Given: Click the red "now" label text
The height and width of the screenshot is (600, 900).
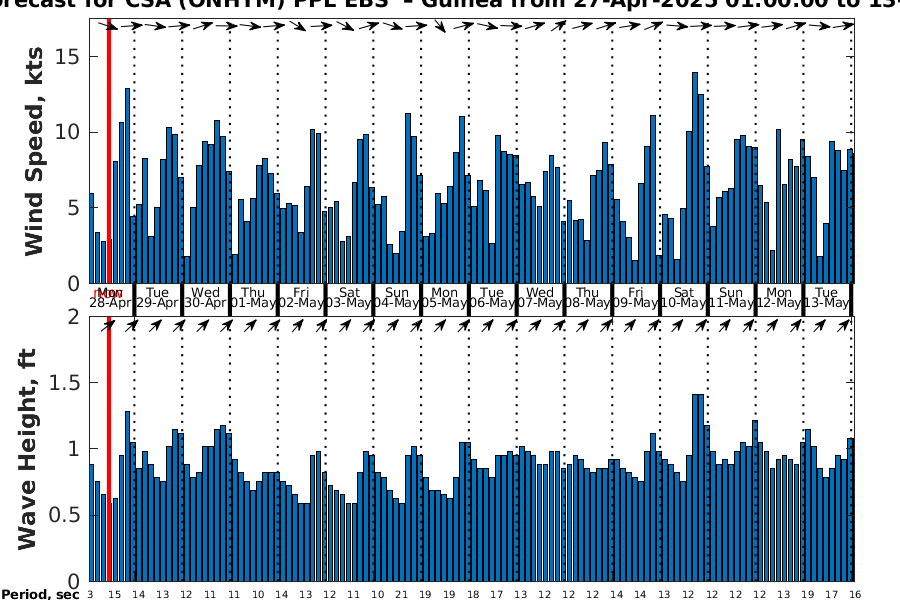Looking at the screenshot, I should coord(107,295).
